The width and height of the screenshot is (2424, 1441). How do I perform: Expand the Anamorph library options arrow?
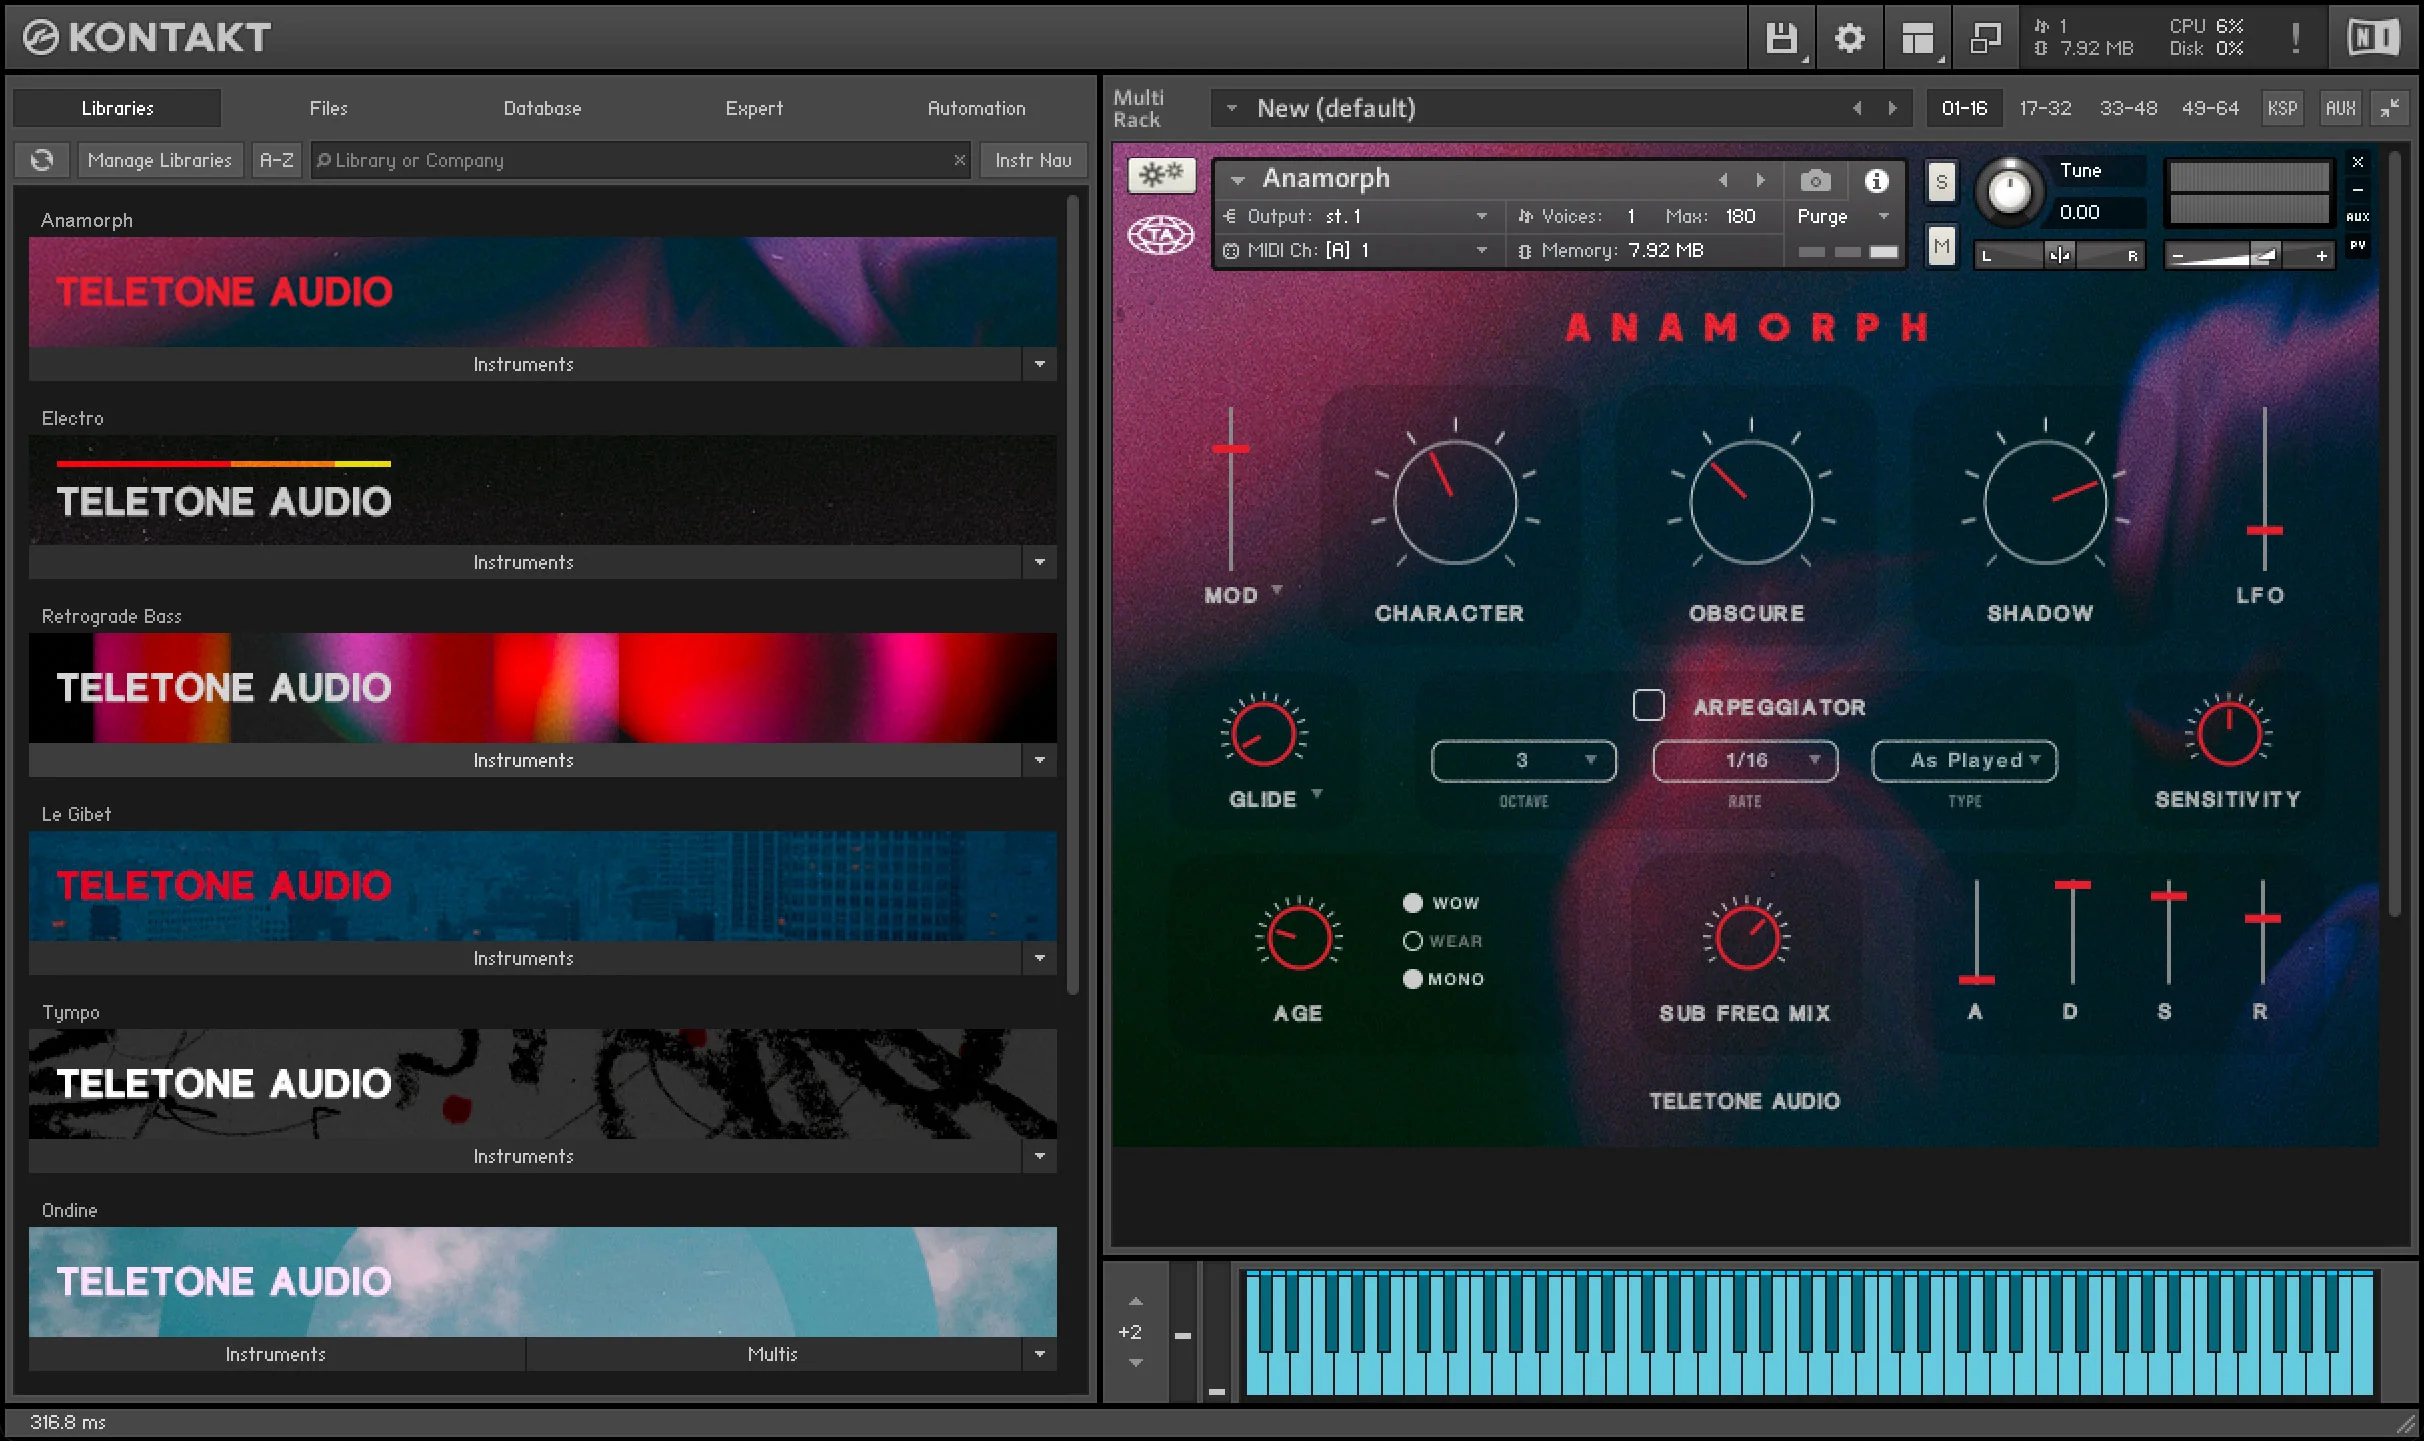tap(1039, 364)
